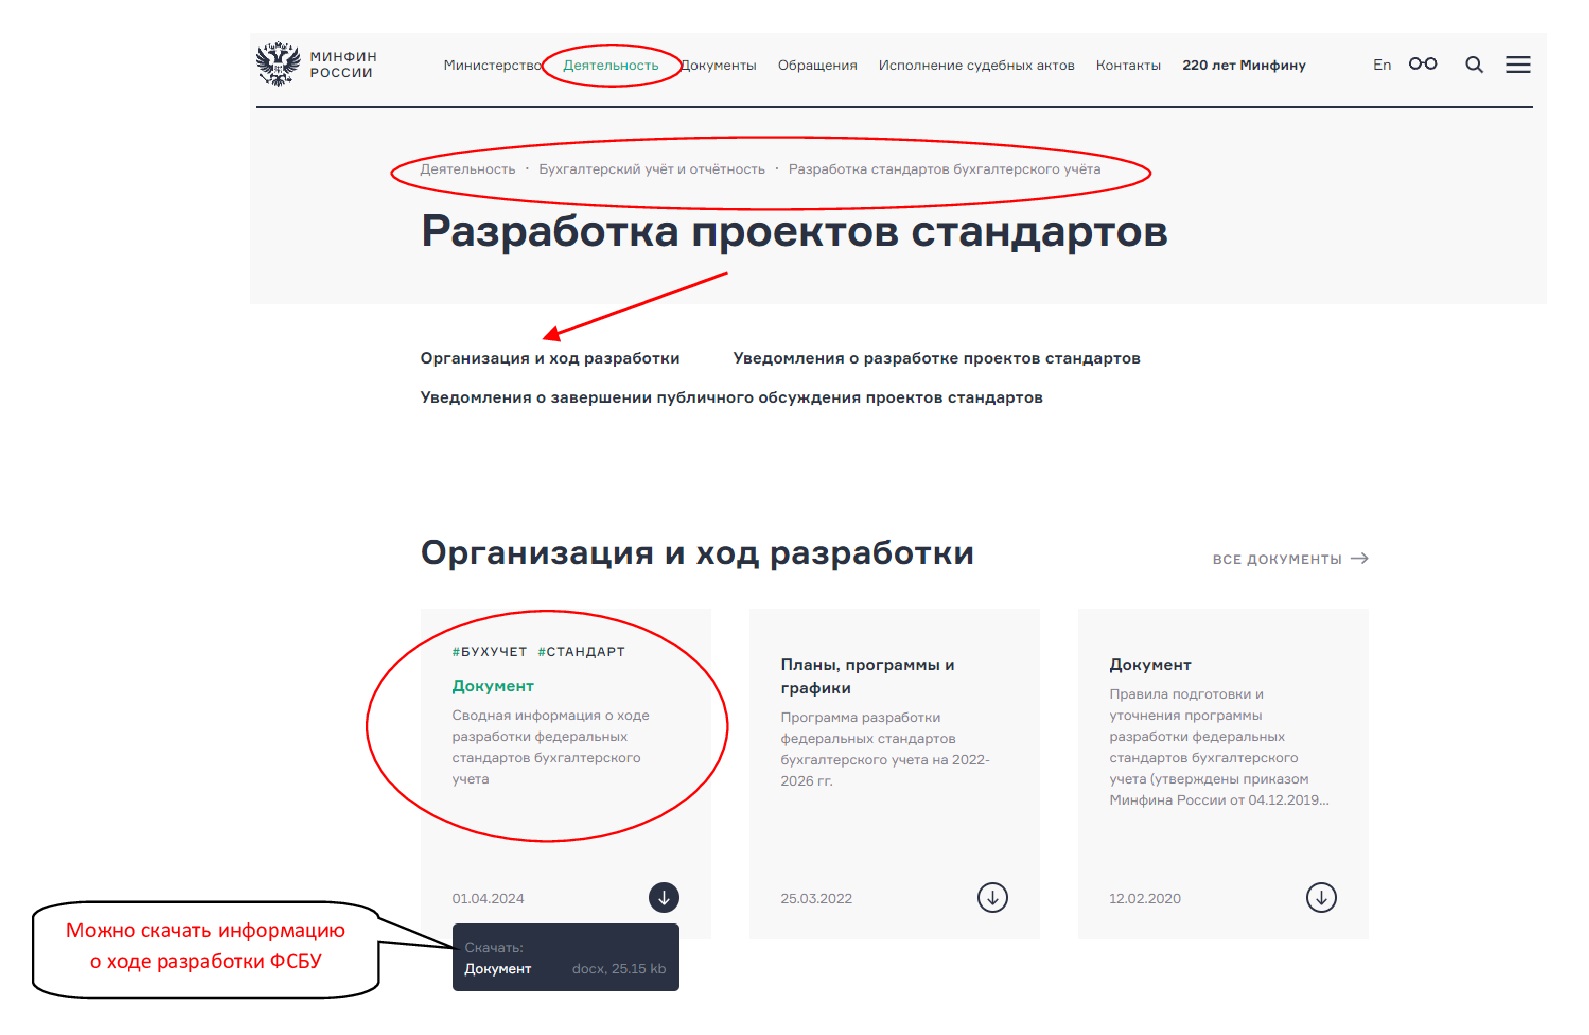Open the Деятельность menu item

point(611,65)
